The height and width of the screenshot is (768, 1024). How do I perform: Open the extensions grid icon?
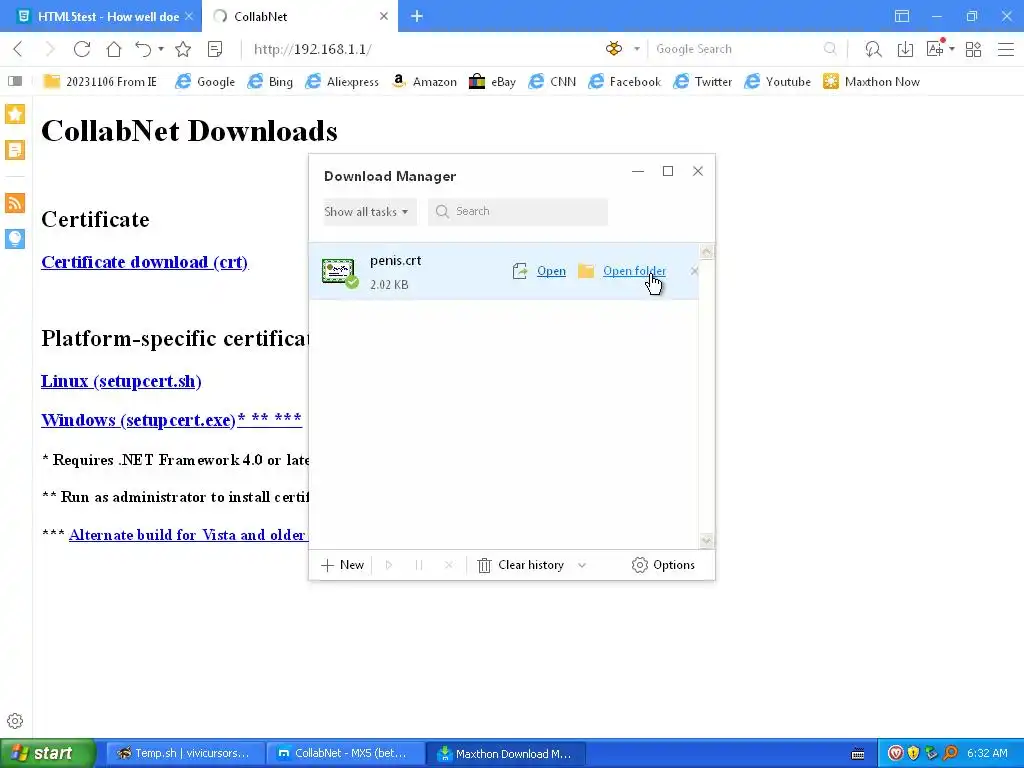pyautogui.click(x=973, y=49)
